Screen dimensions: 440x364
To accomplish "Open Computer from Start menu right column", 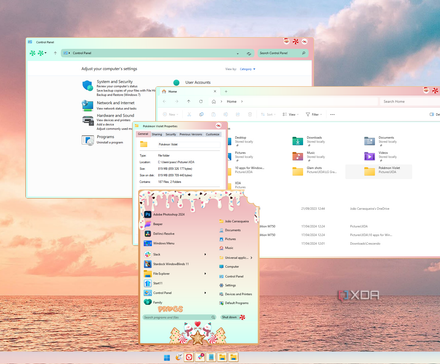I will 229,267.
